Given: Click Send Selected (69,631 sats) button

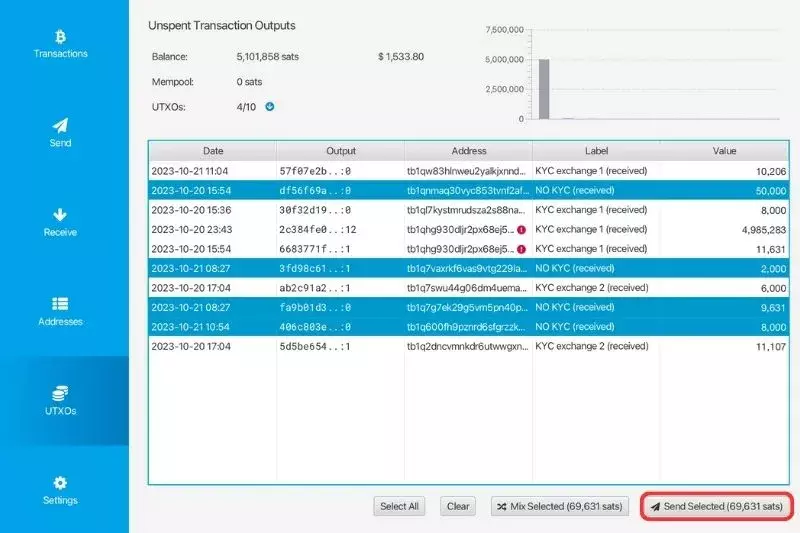Looking at the screenshot, I should click(x=717, y=506).
